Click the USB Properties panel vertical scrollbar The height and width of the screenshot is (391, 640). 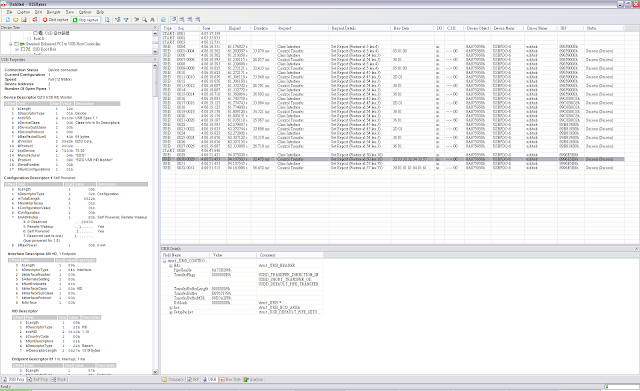click(155, 218)
